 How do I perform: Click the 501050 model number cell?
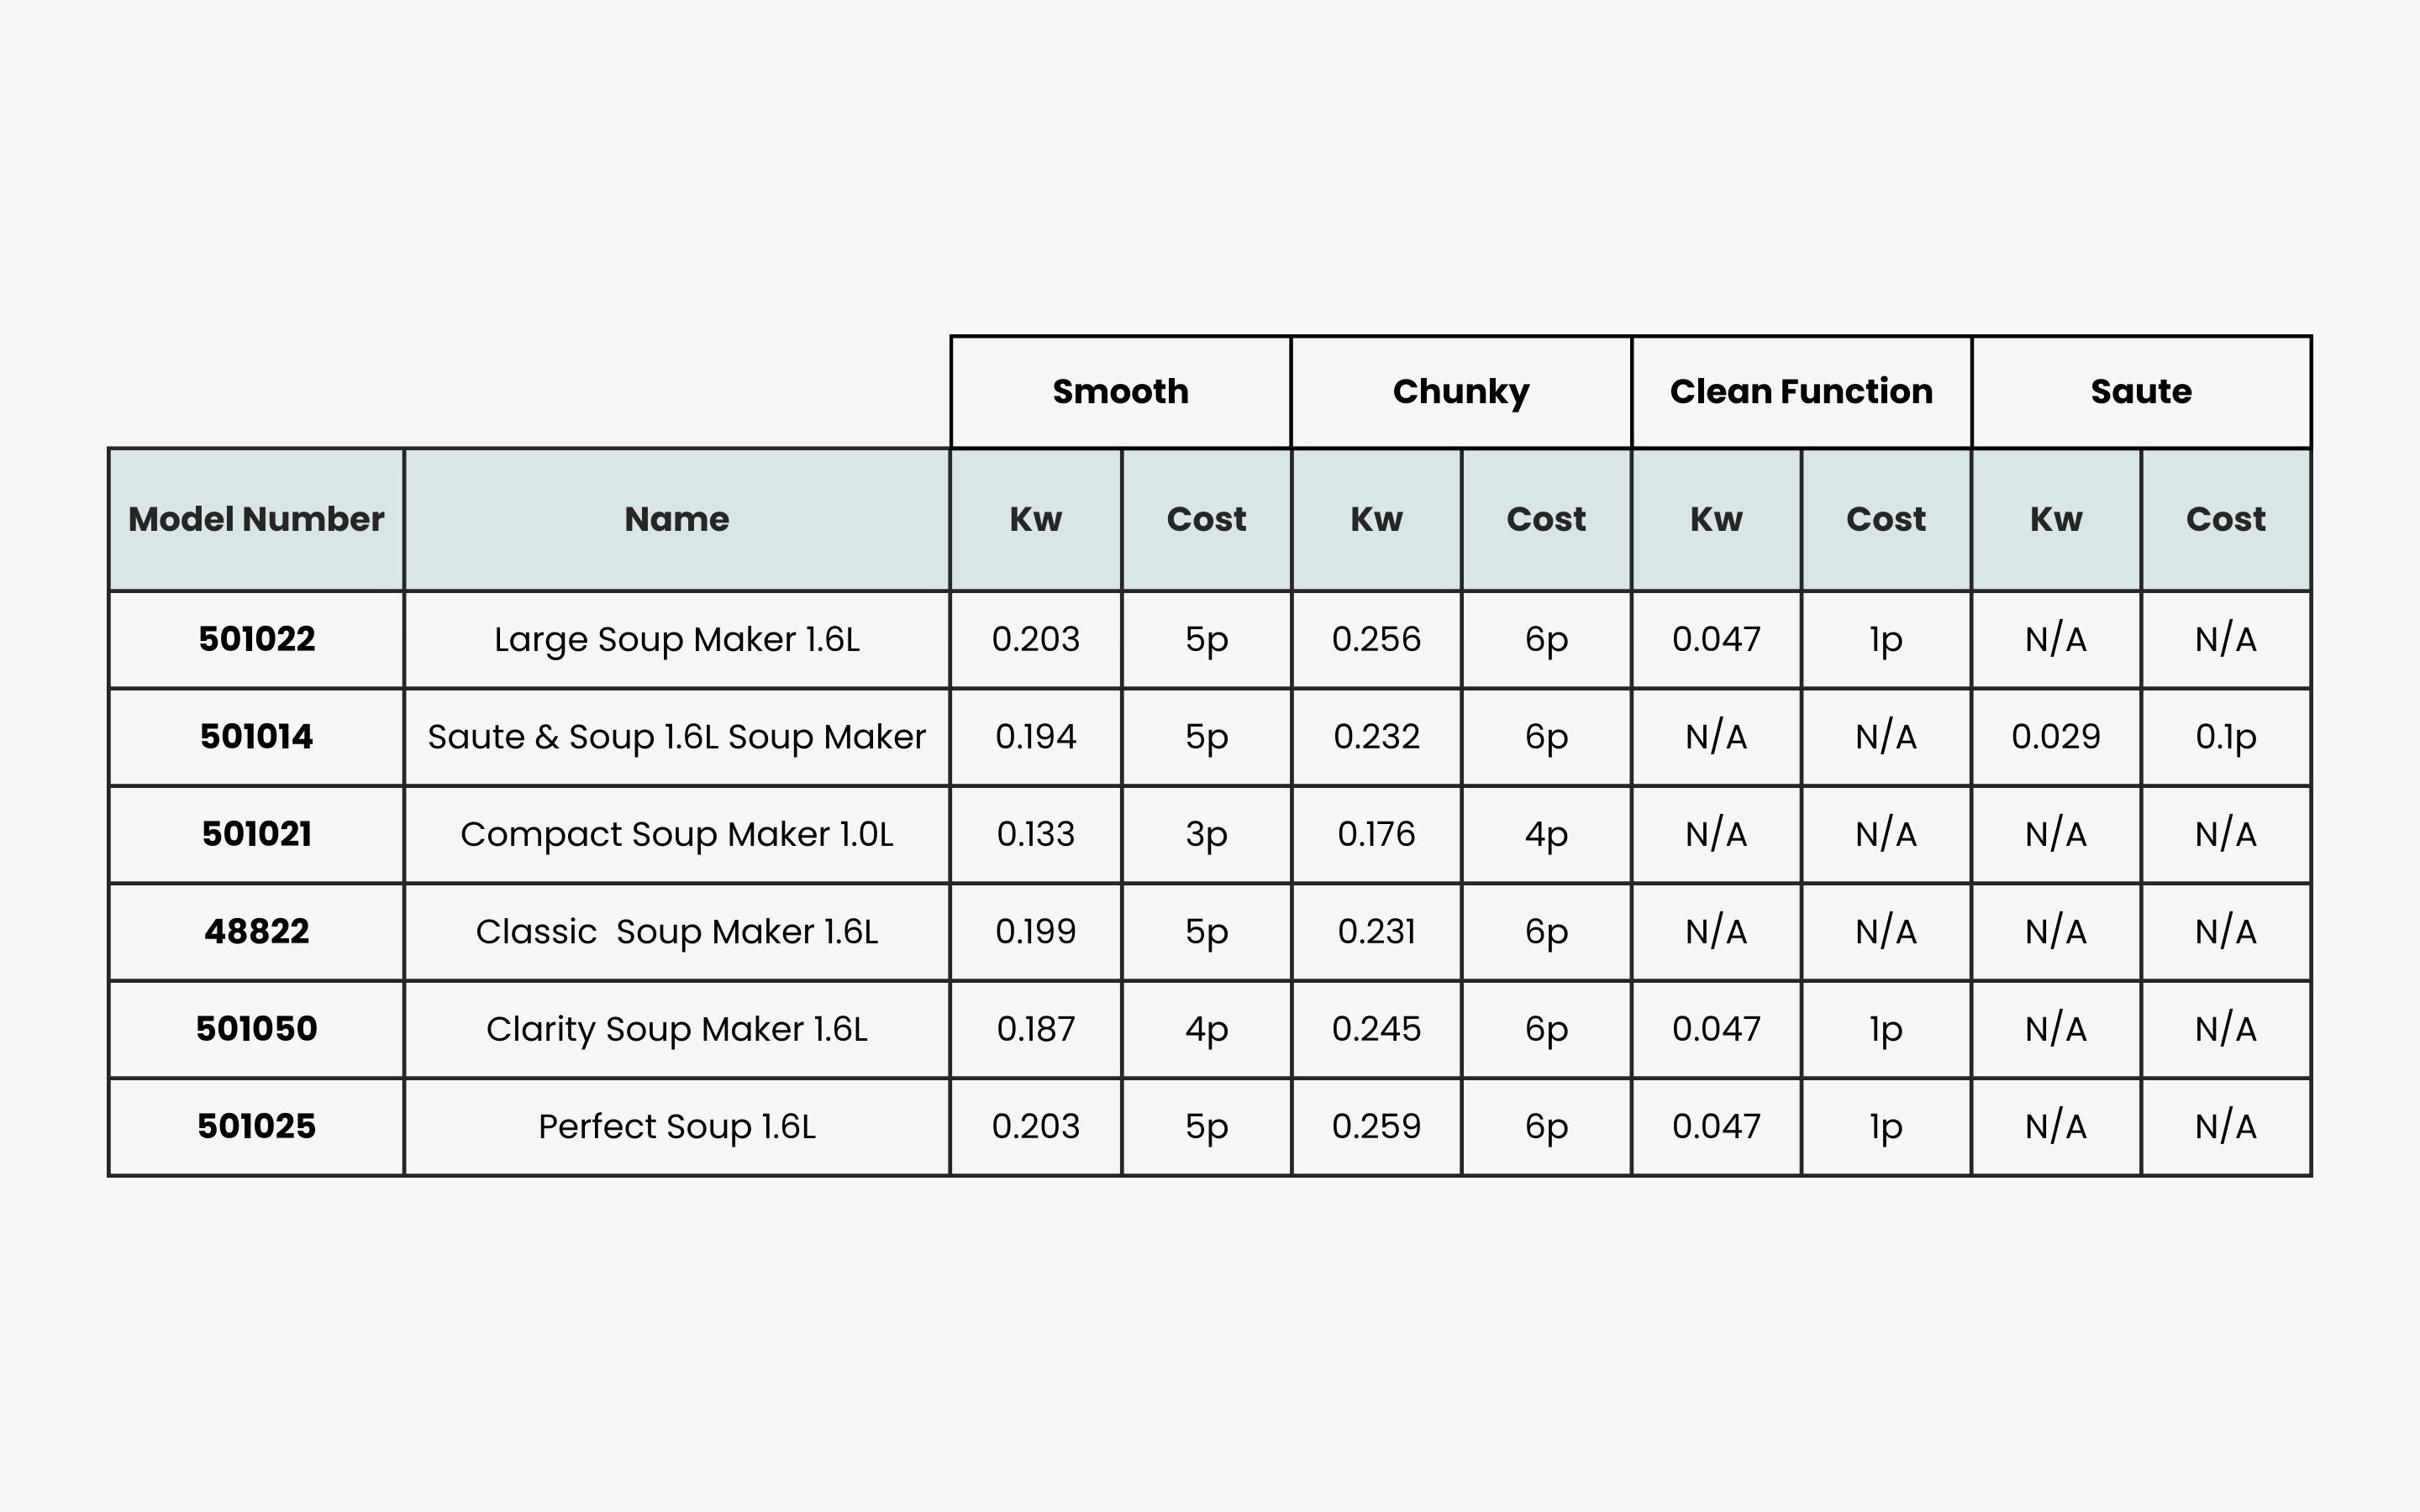[256, 1028]
